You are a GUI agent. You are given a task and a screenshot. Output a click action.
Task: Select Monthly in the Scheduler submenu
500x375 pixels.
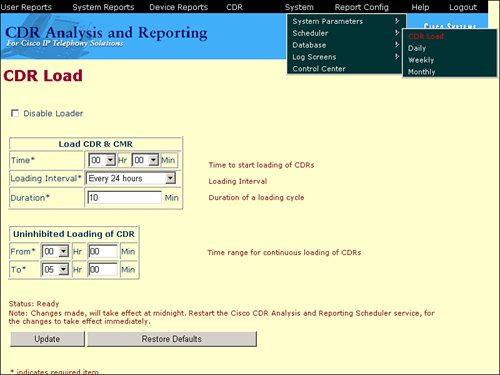point(422,72)
